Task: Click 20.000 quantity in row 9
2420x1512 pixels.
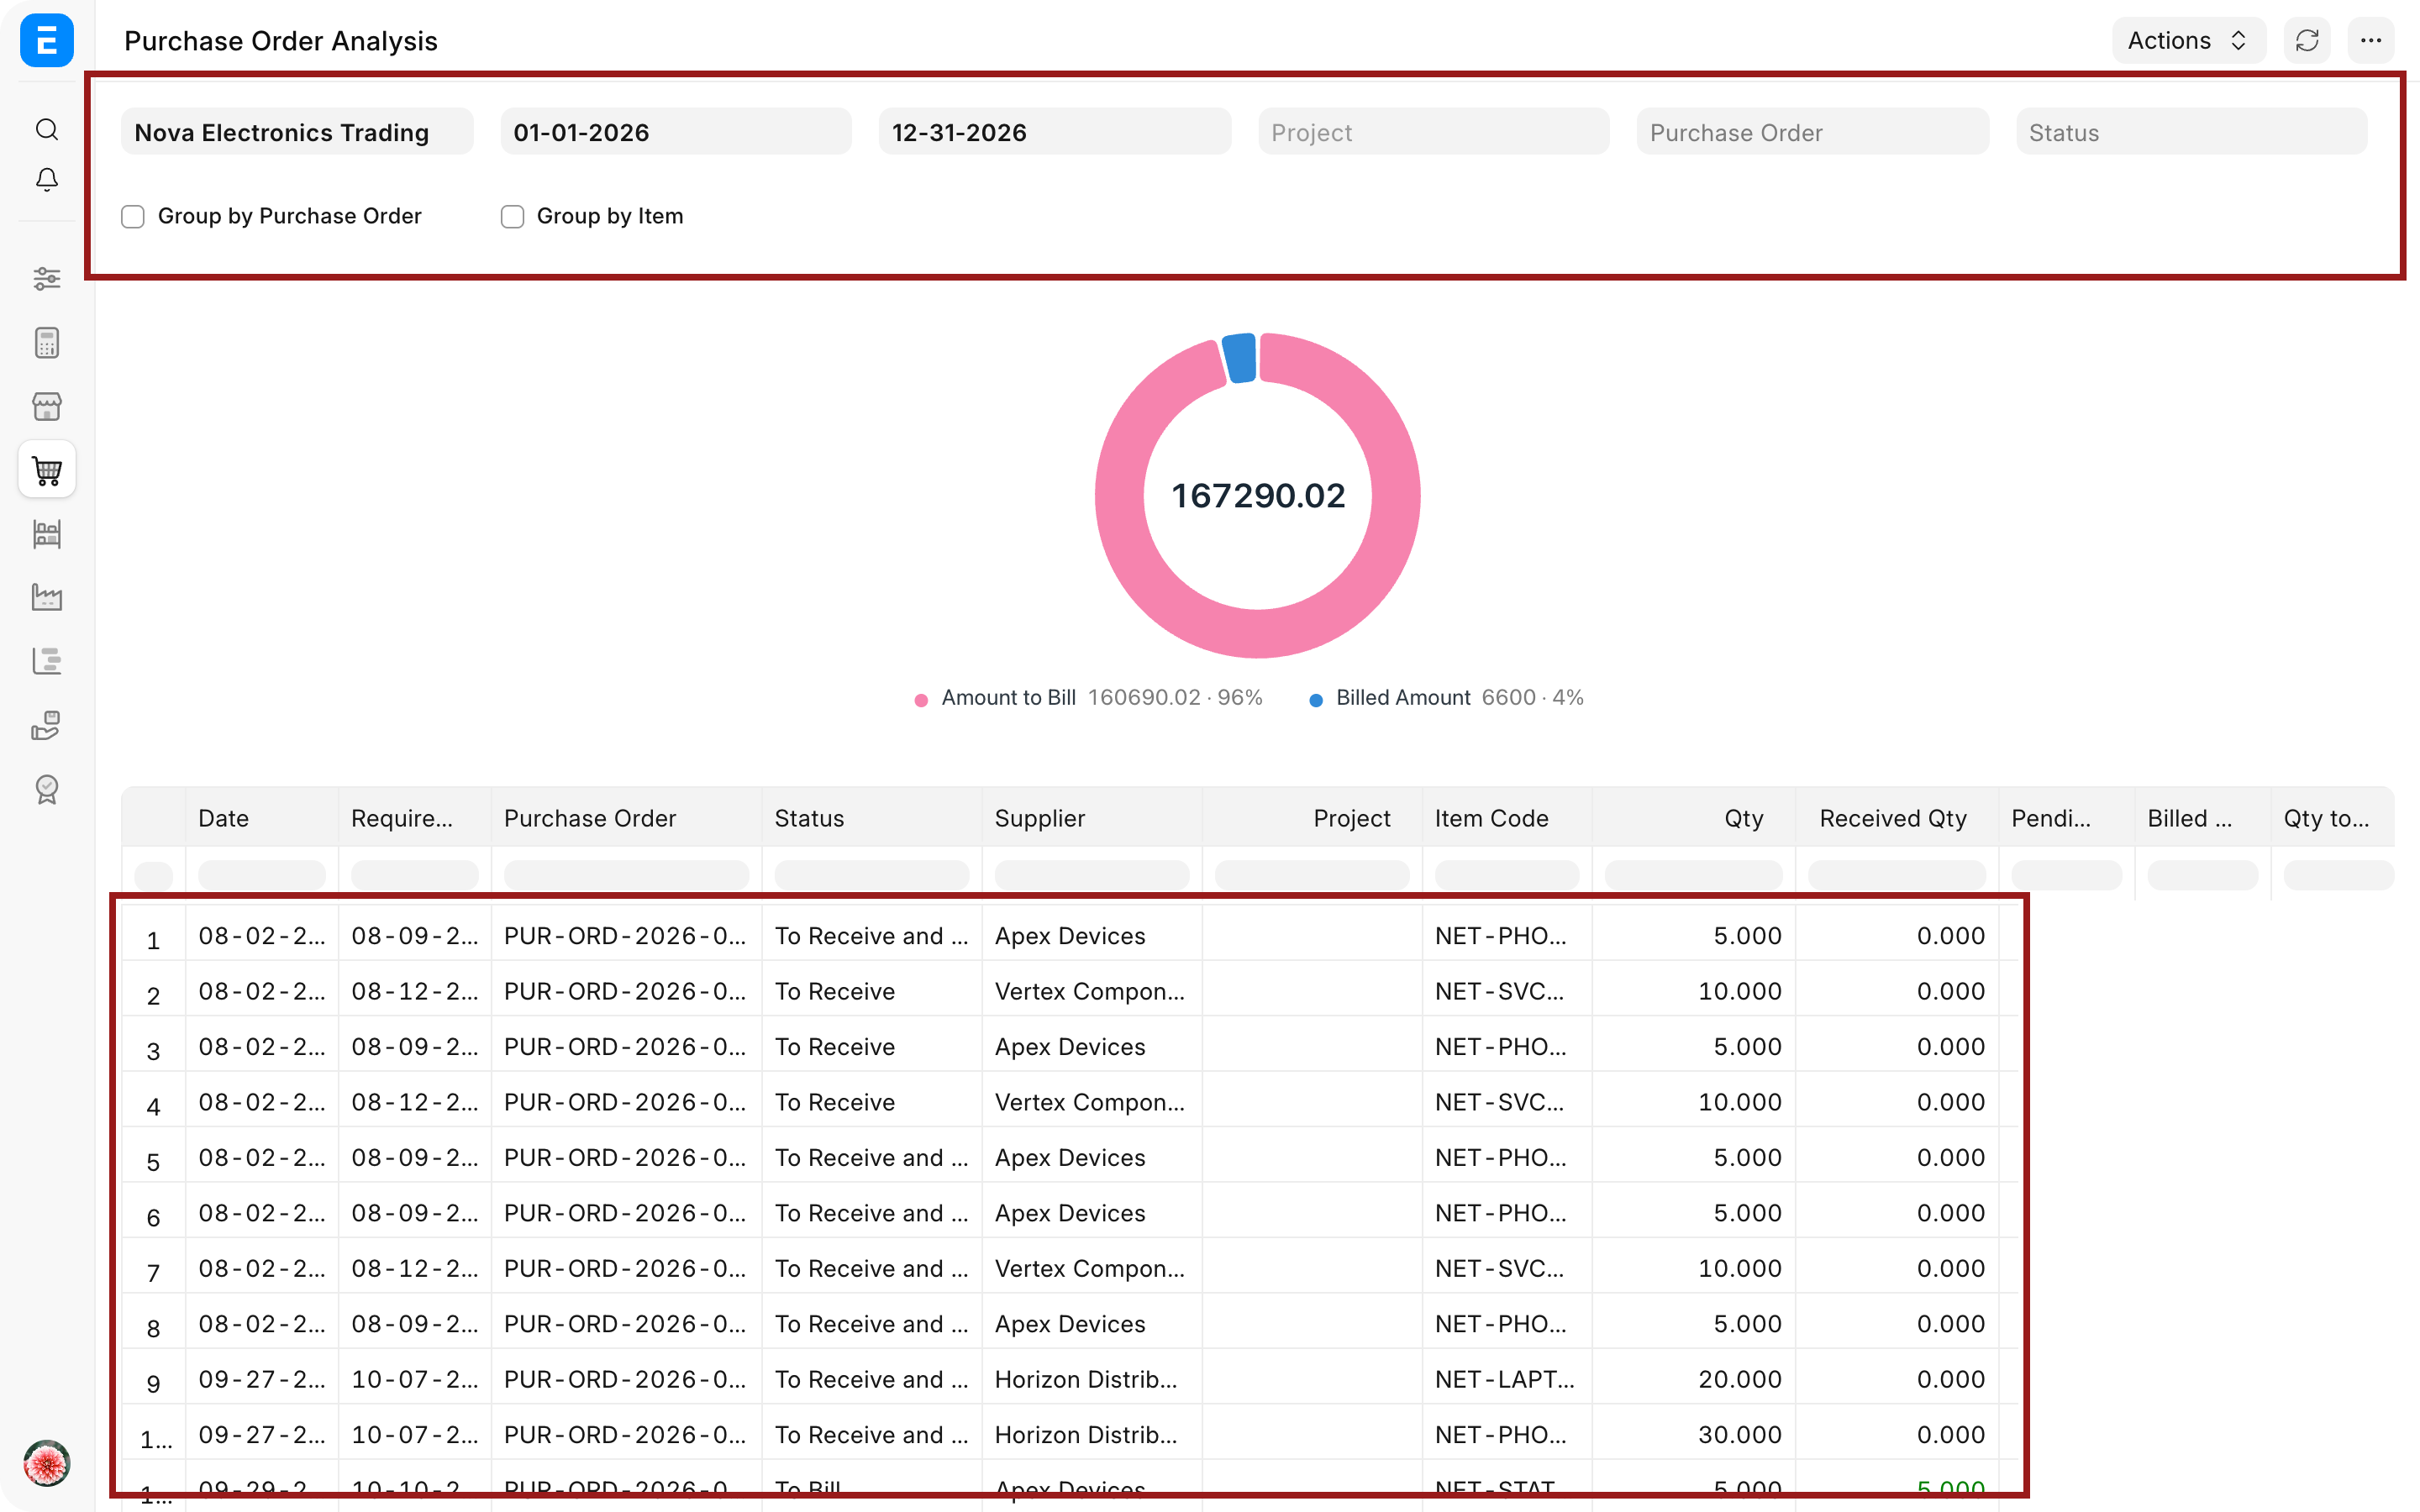Action: coord(1739,1379)
